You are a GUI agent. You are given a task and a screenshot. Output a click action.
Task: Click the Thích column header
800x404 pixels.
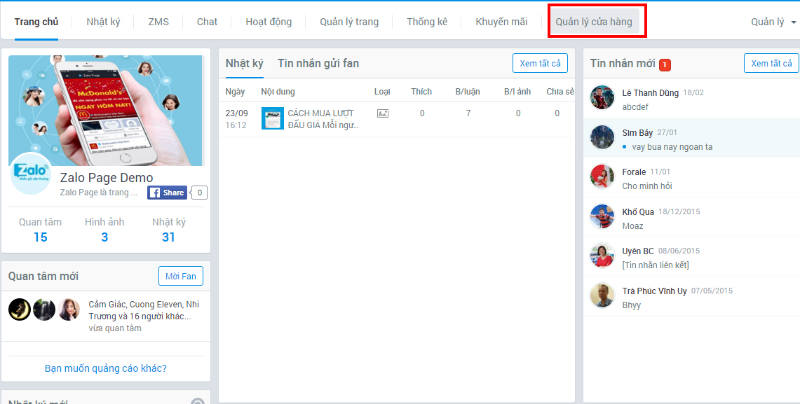(x=421, y=92)
